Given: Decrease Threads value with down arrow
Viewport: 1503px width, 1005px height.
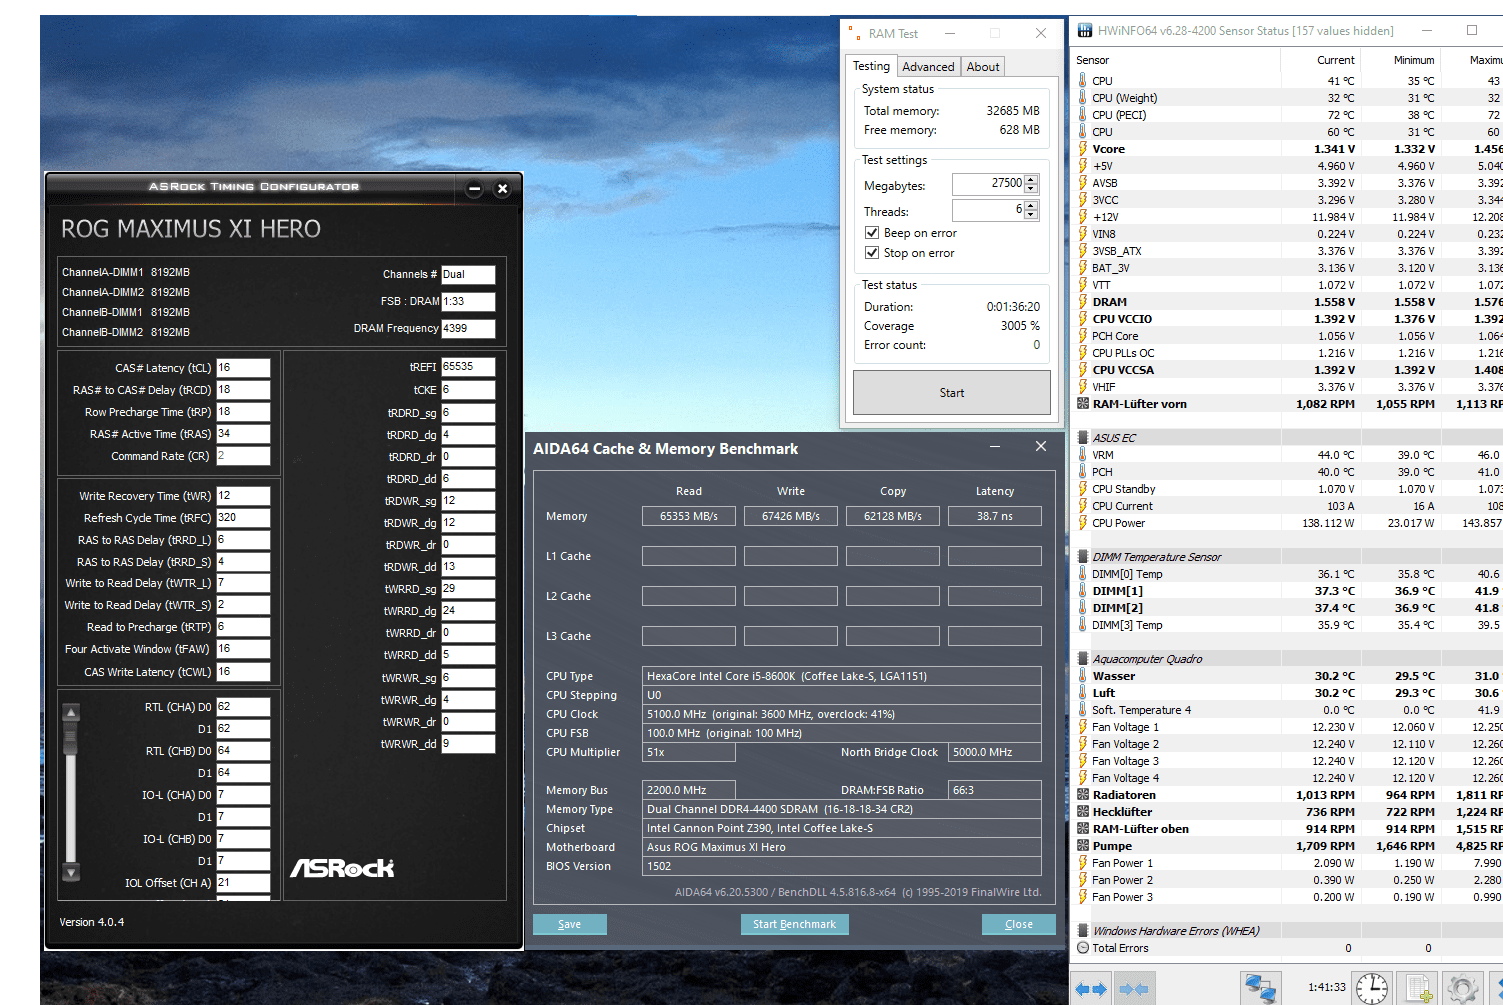Looking at the screenshot, I should coord(1031,215).
